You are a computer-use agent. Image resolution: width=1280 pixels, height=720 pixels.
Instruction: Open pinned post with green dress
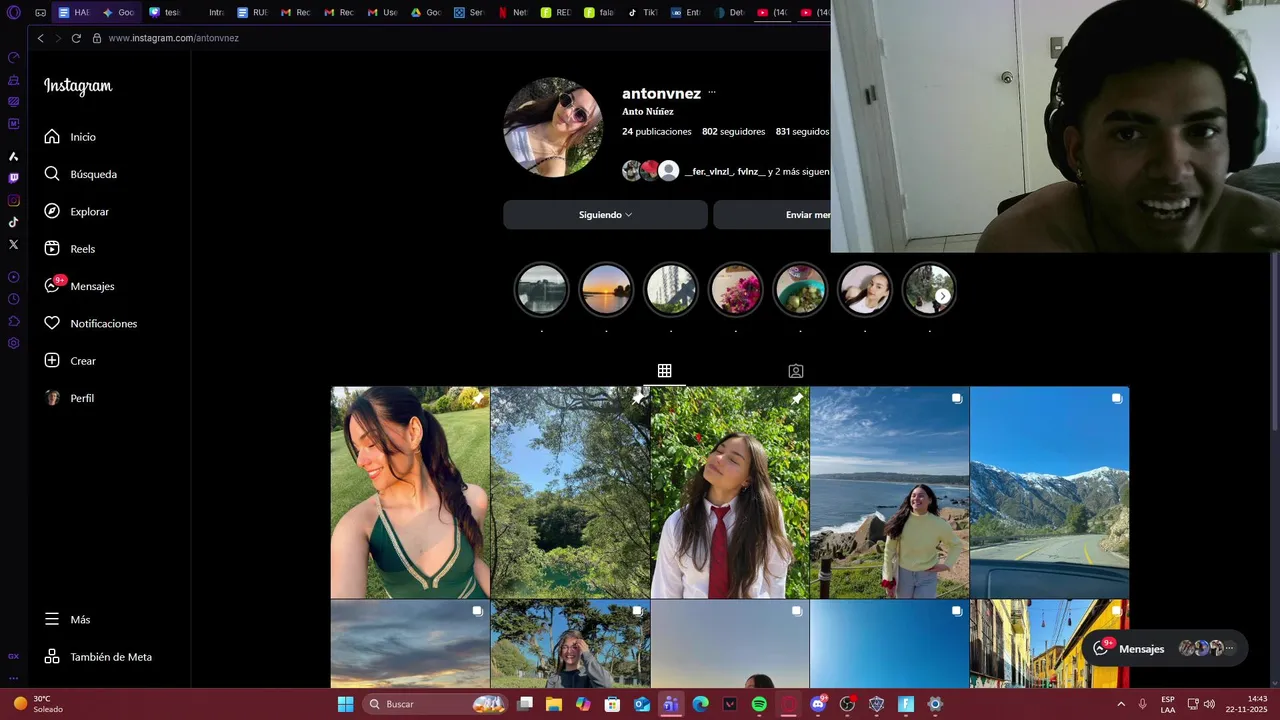410,492
